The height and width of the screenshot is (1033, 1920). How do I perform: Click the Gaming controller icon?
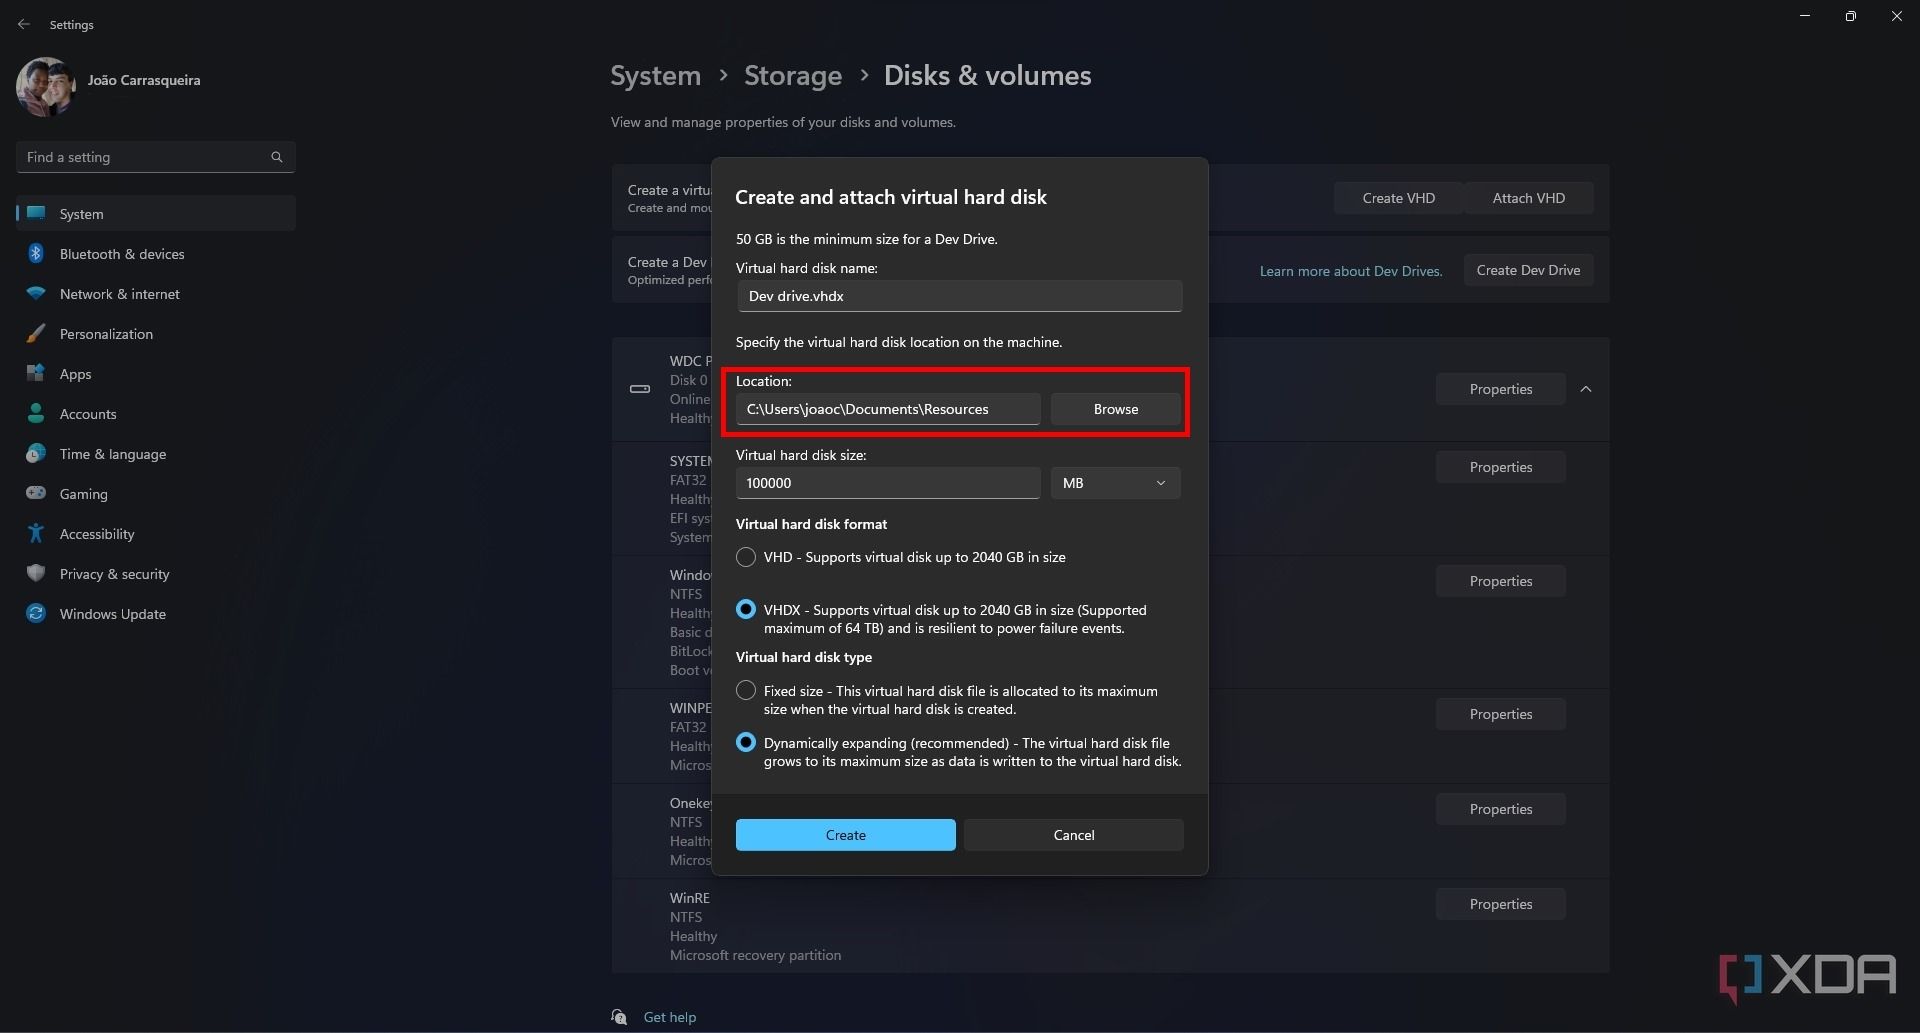pyautogui.click(x=36, y=493)
